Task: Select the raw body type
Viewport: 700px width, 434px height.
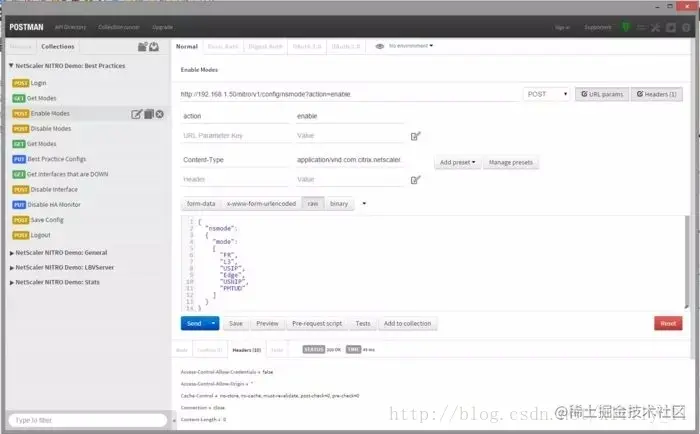Action: 313,204
